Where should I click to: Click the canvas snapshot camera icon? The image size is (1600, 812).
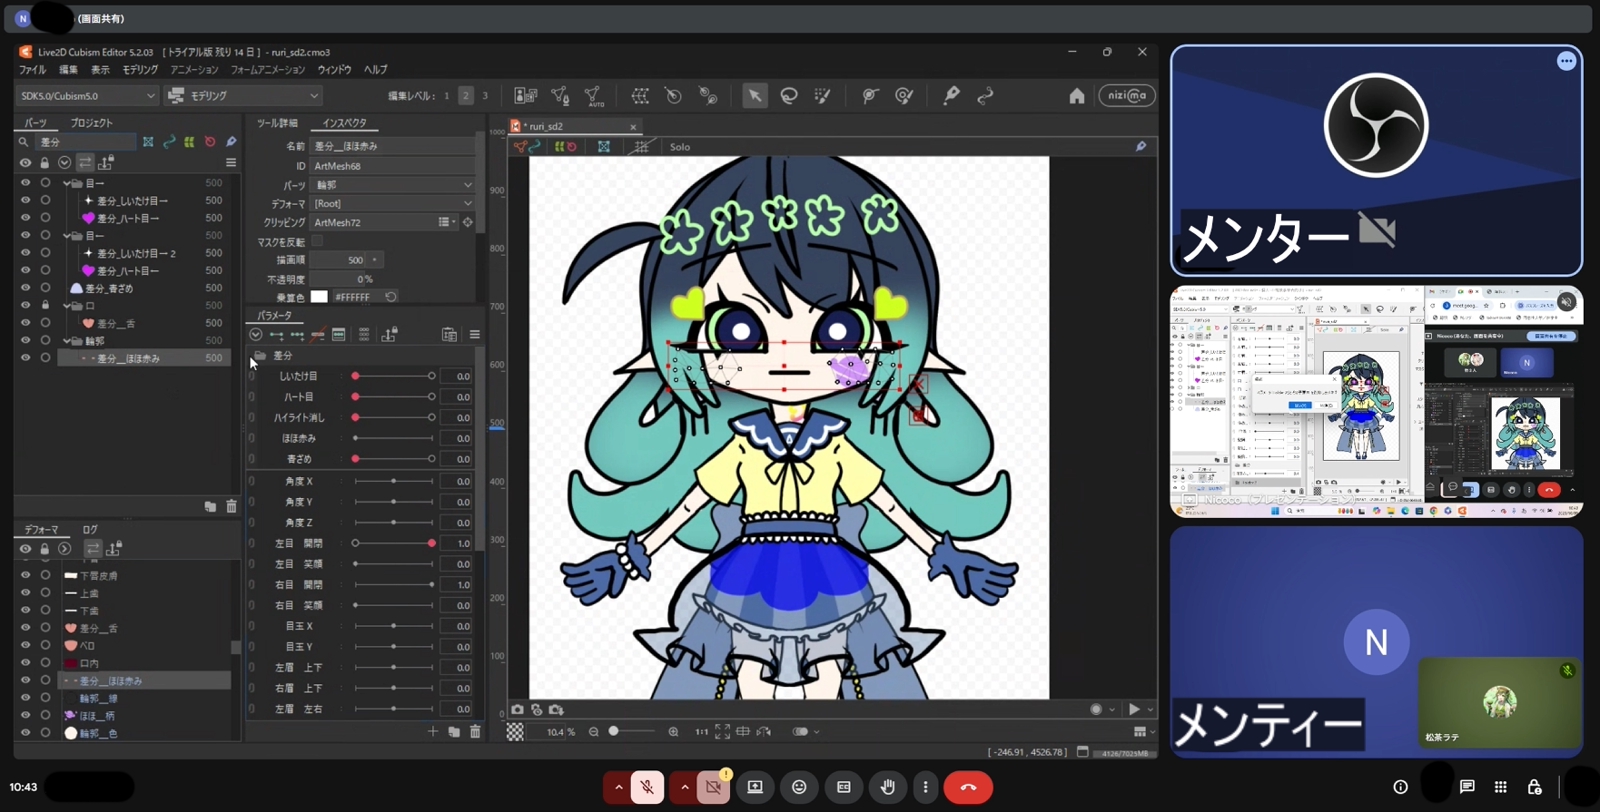point(517,710)
